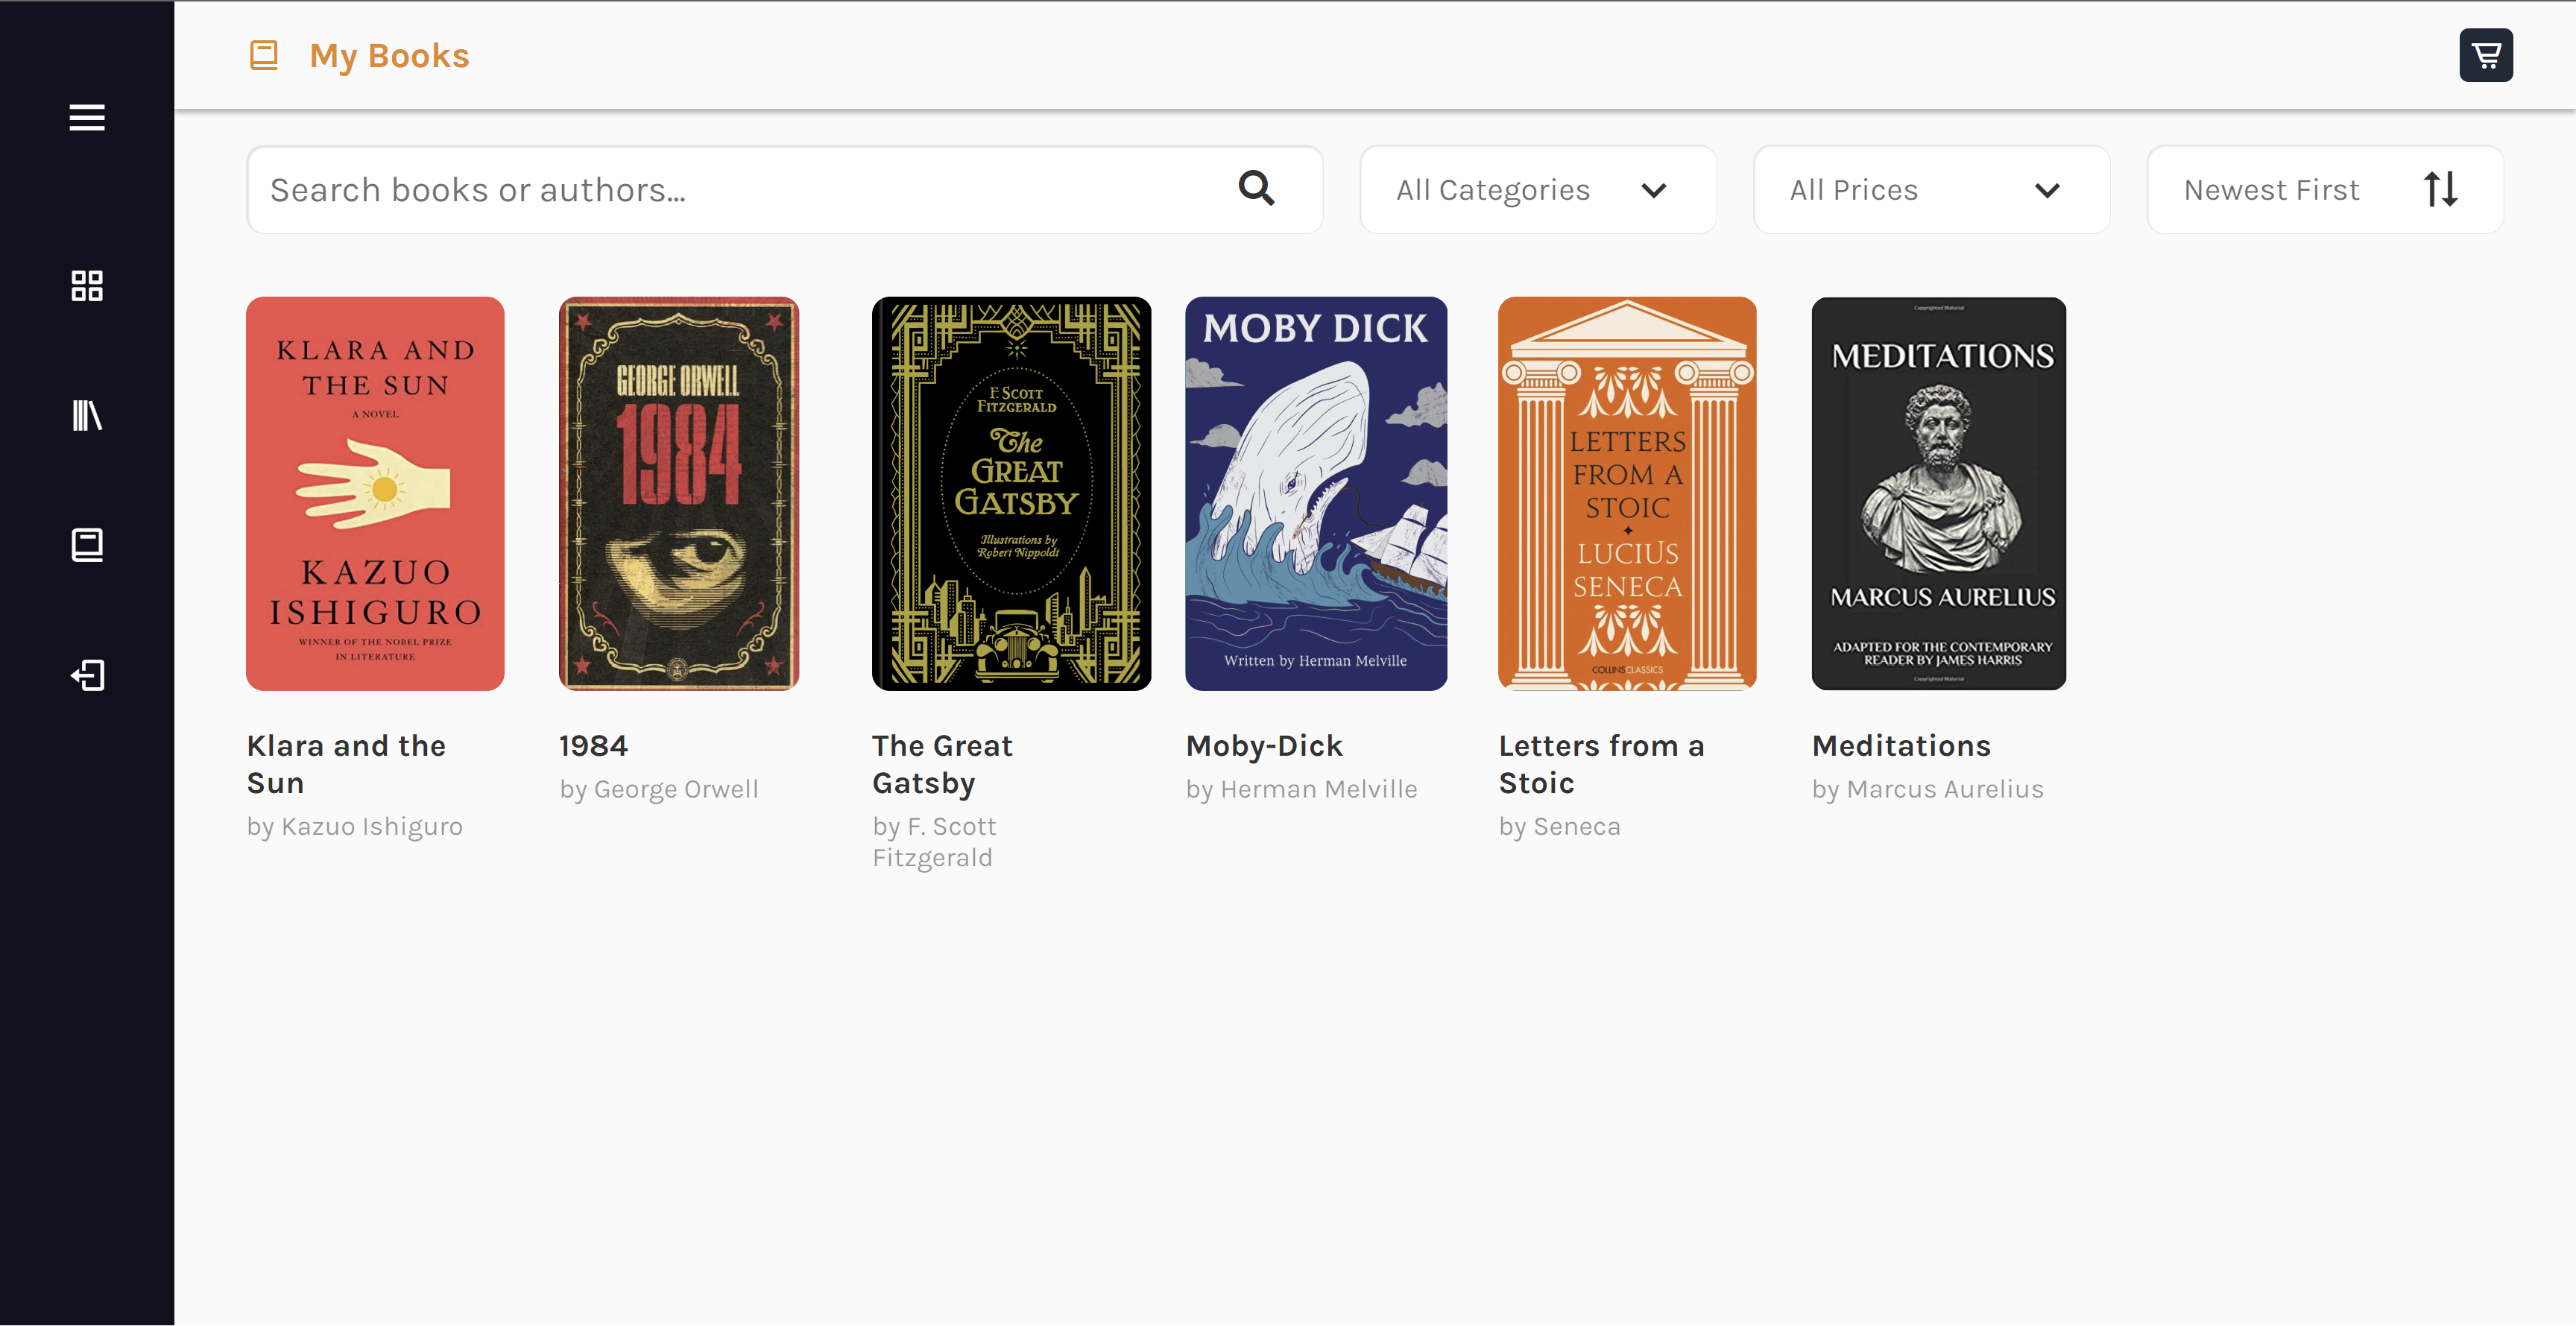The image size is (2576, 1326).
Task: Click the logout icon in sidebar
Action: coord(87,675)
